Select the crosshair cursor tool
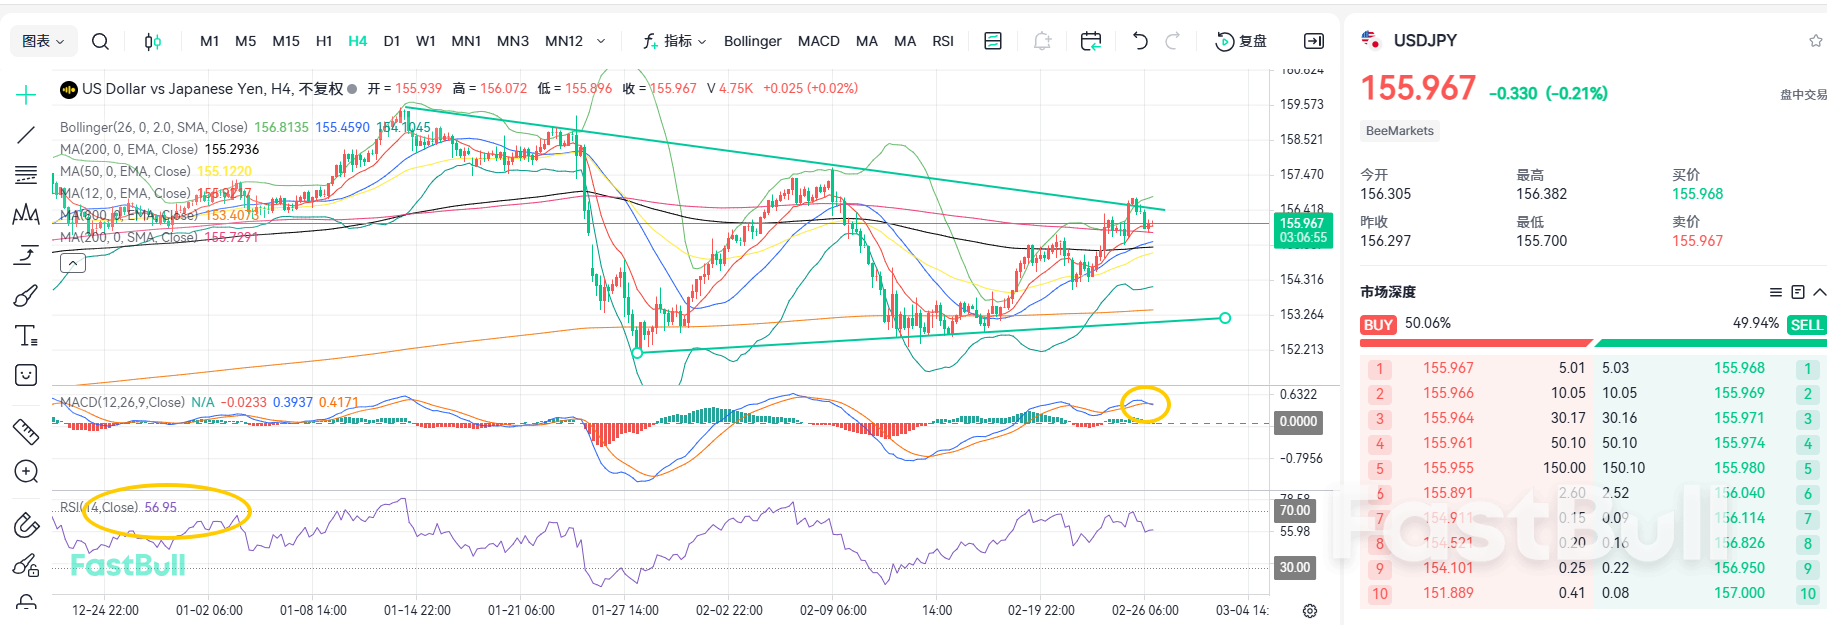This screenshot has height=625, width=1827. [26, 95]
